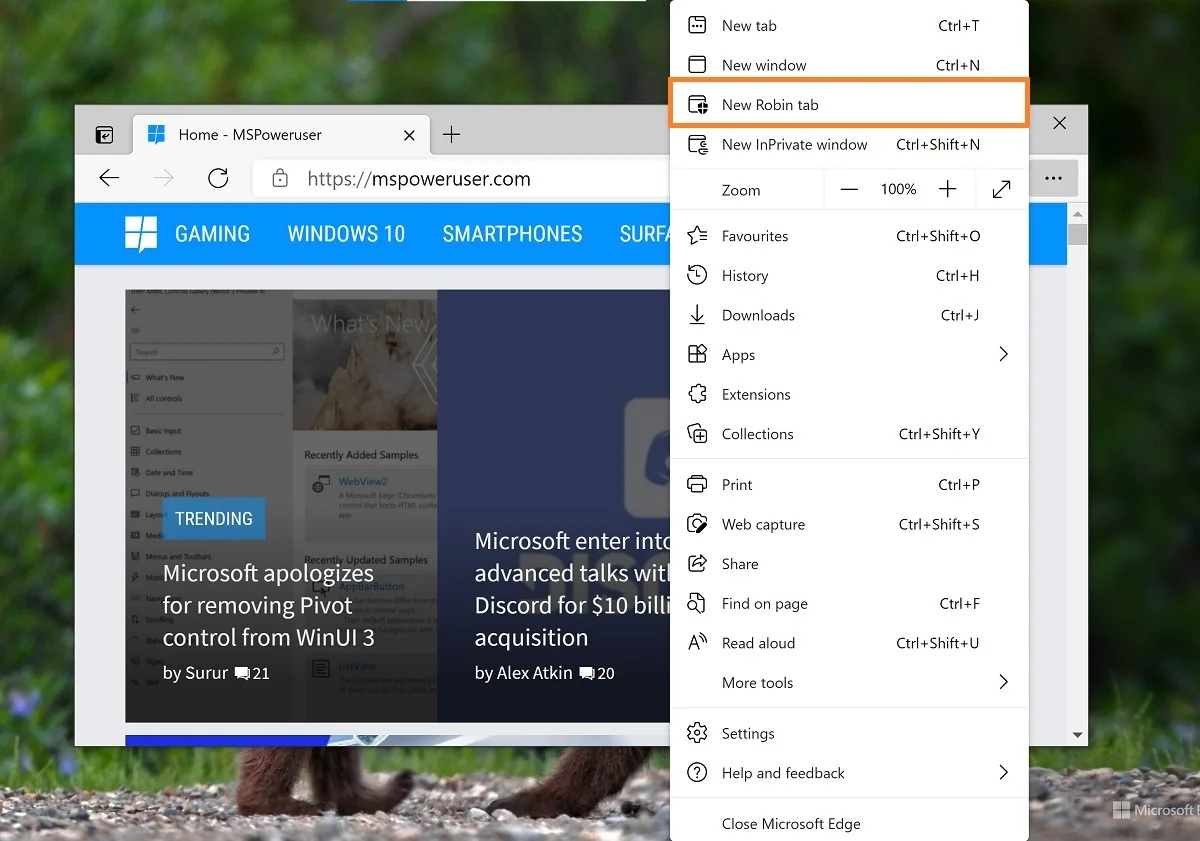Screen dimensions: 1200x841
Task: Open the tab actions menu icon
Action: coord(104,135)
